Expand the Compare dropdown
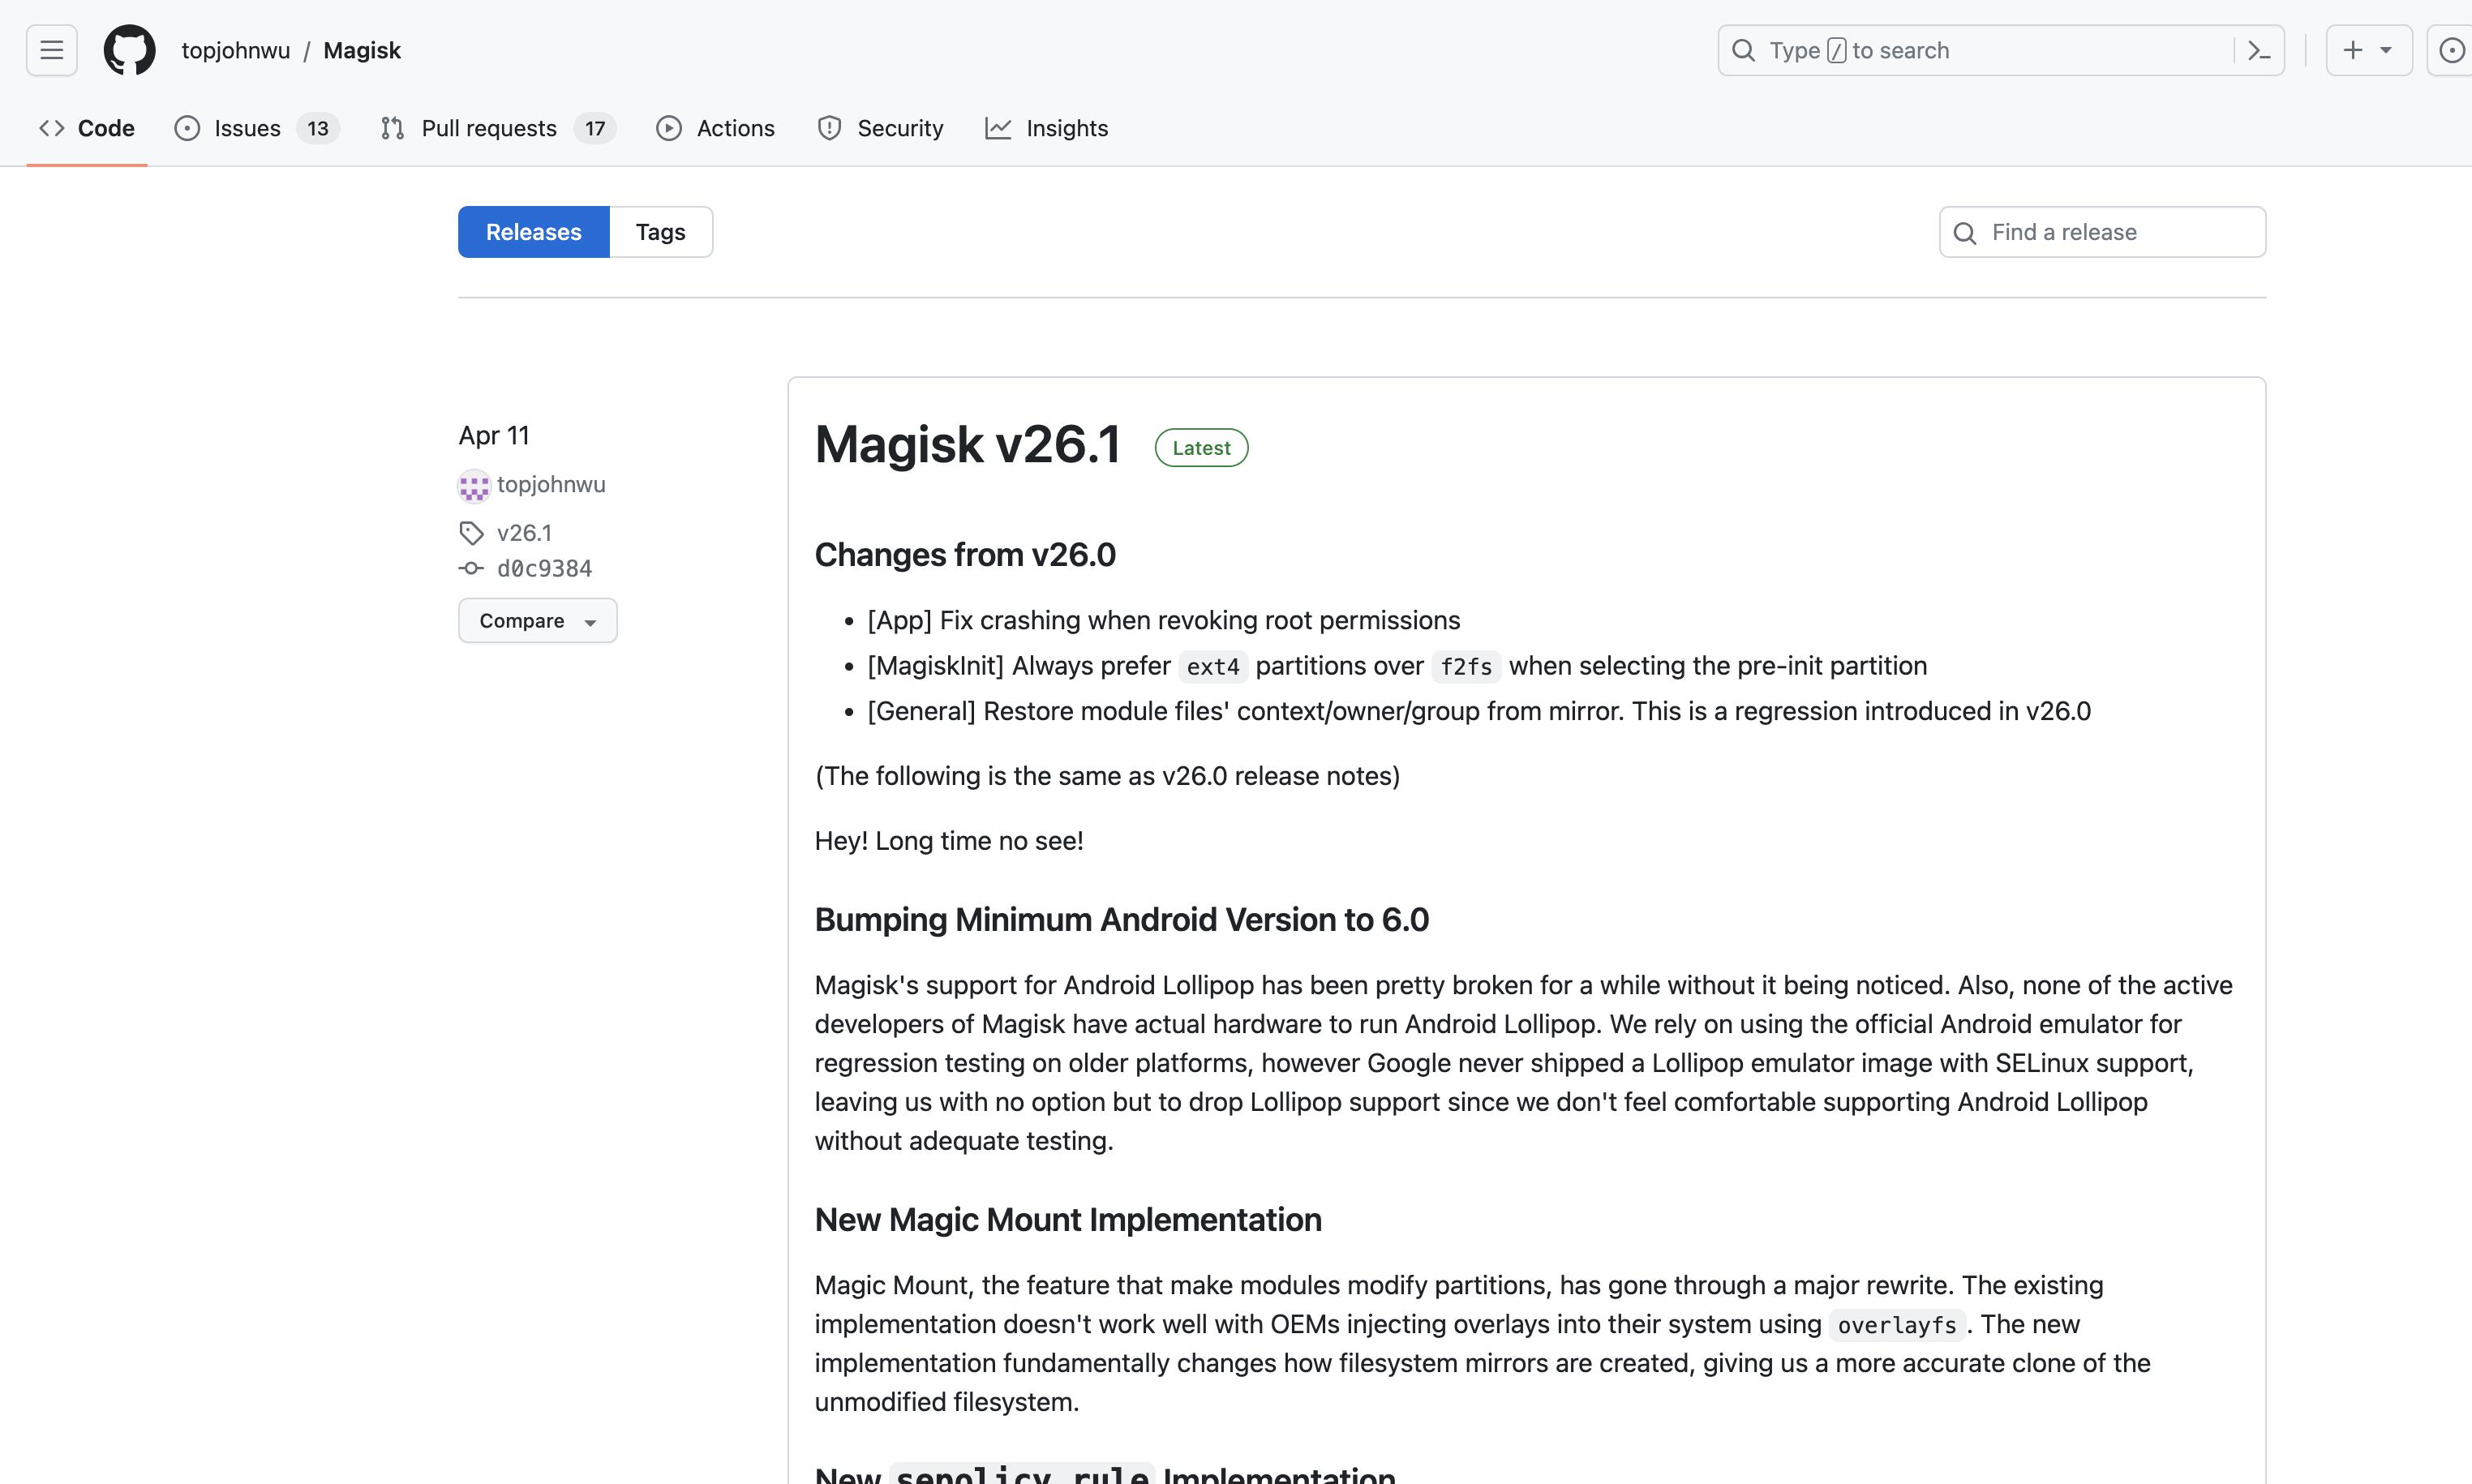 tap(537, 621)
